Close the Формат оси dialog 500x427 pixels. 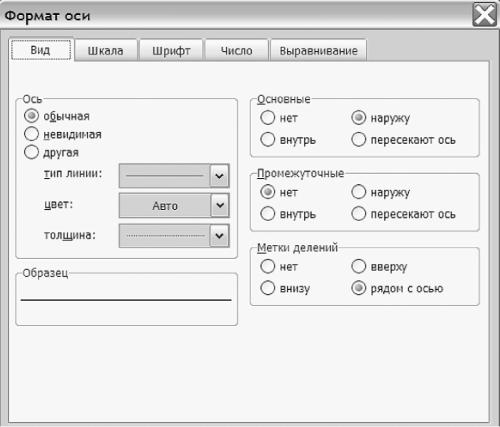tap(484, 15)
